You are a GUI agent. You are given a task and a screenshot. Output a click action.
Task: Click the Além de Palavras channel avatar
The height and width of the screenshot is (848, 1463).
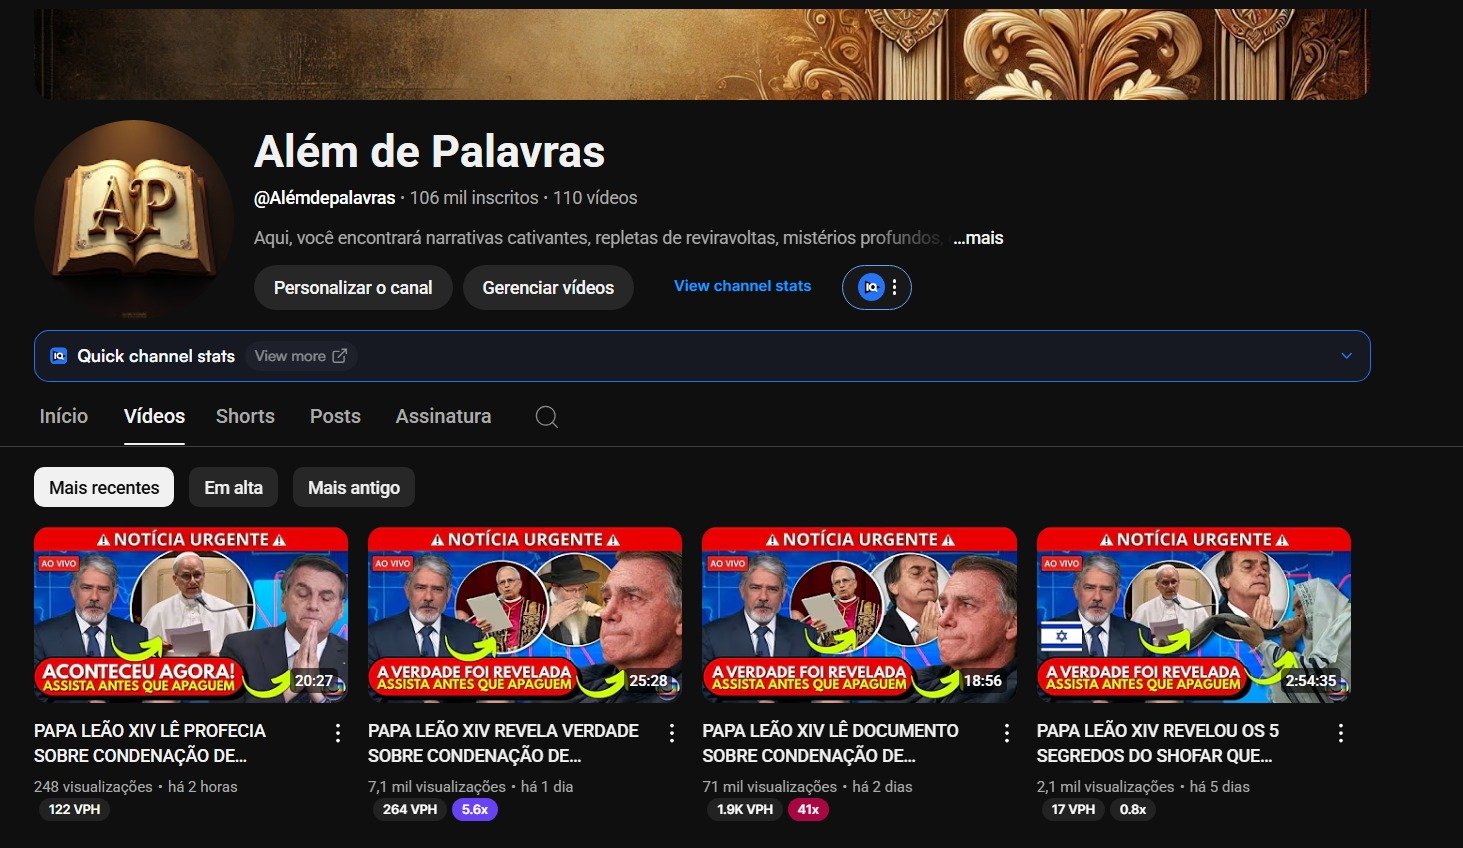[x=134, y=219]
